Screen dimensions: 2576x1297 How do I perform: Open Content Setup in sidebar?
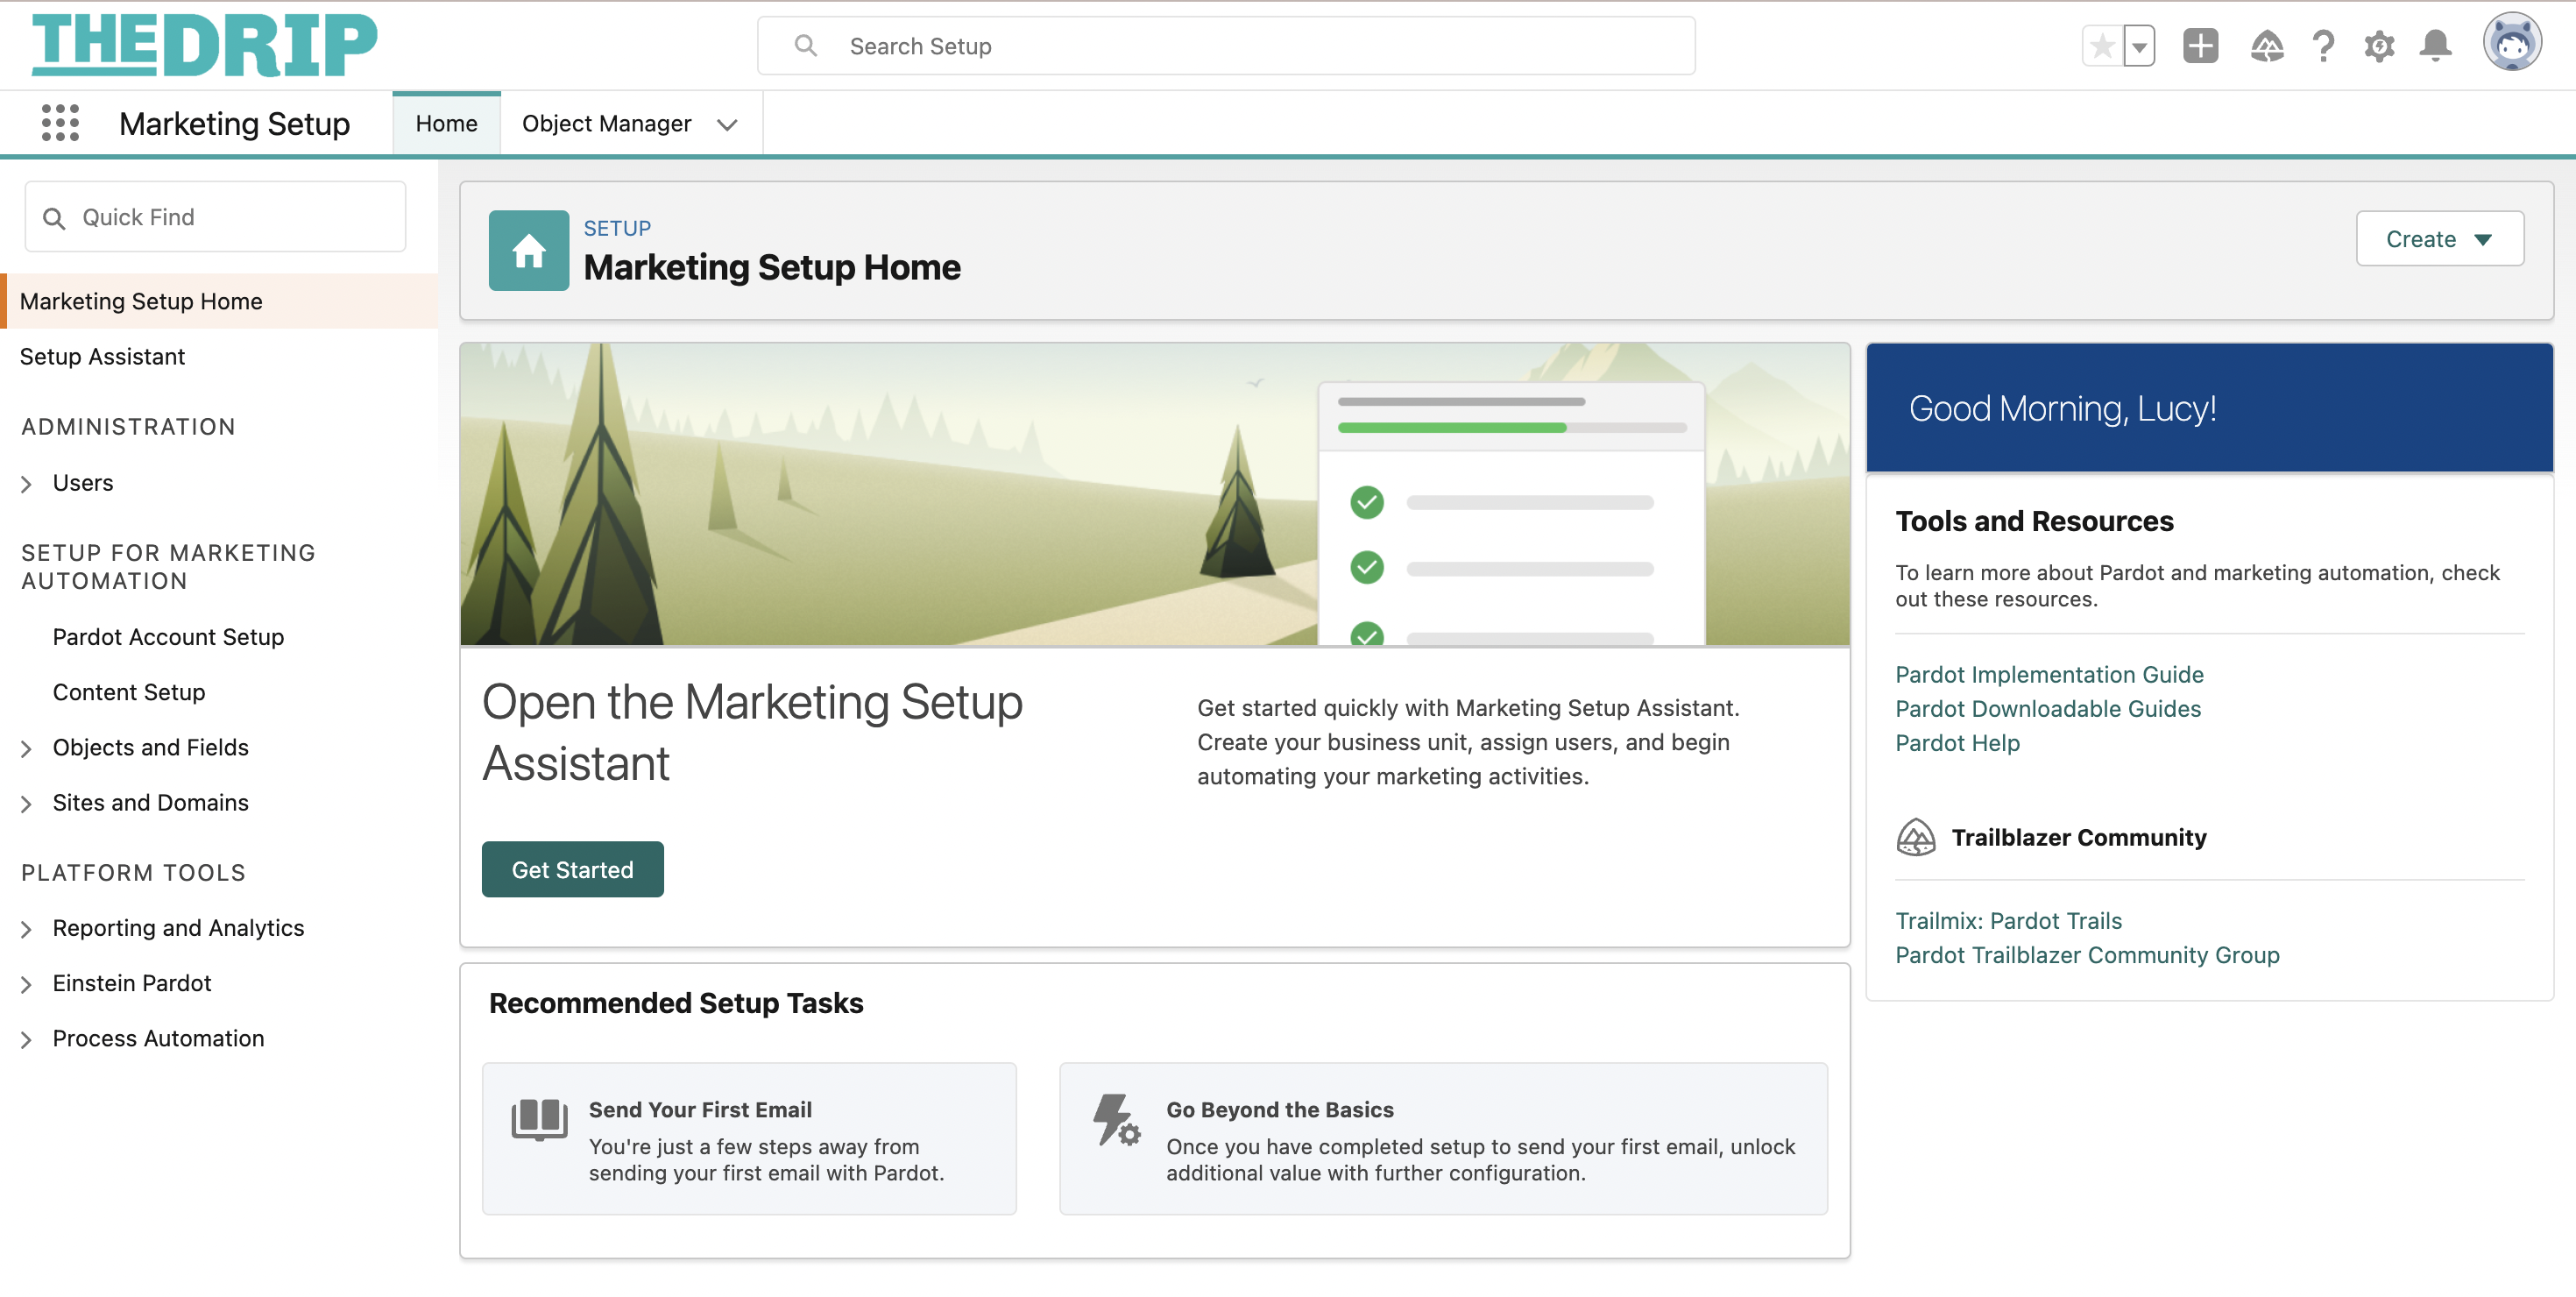point(128,692)
